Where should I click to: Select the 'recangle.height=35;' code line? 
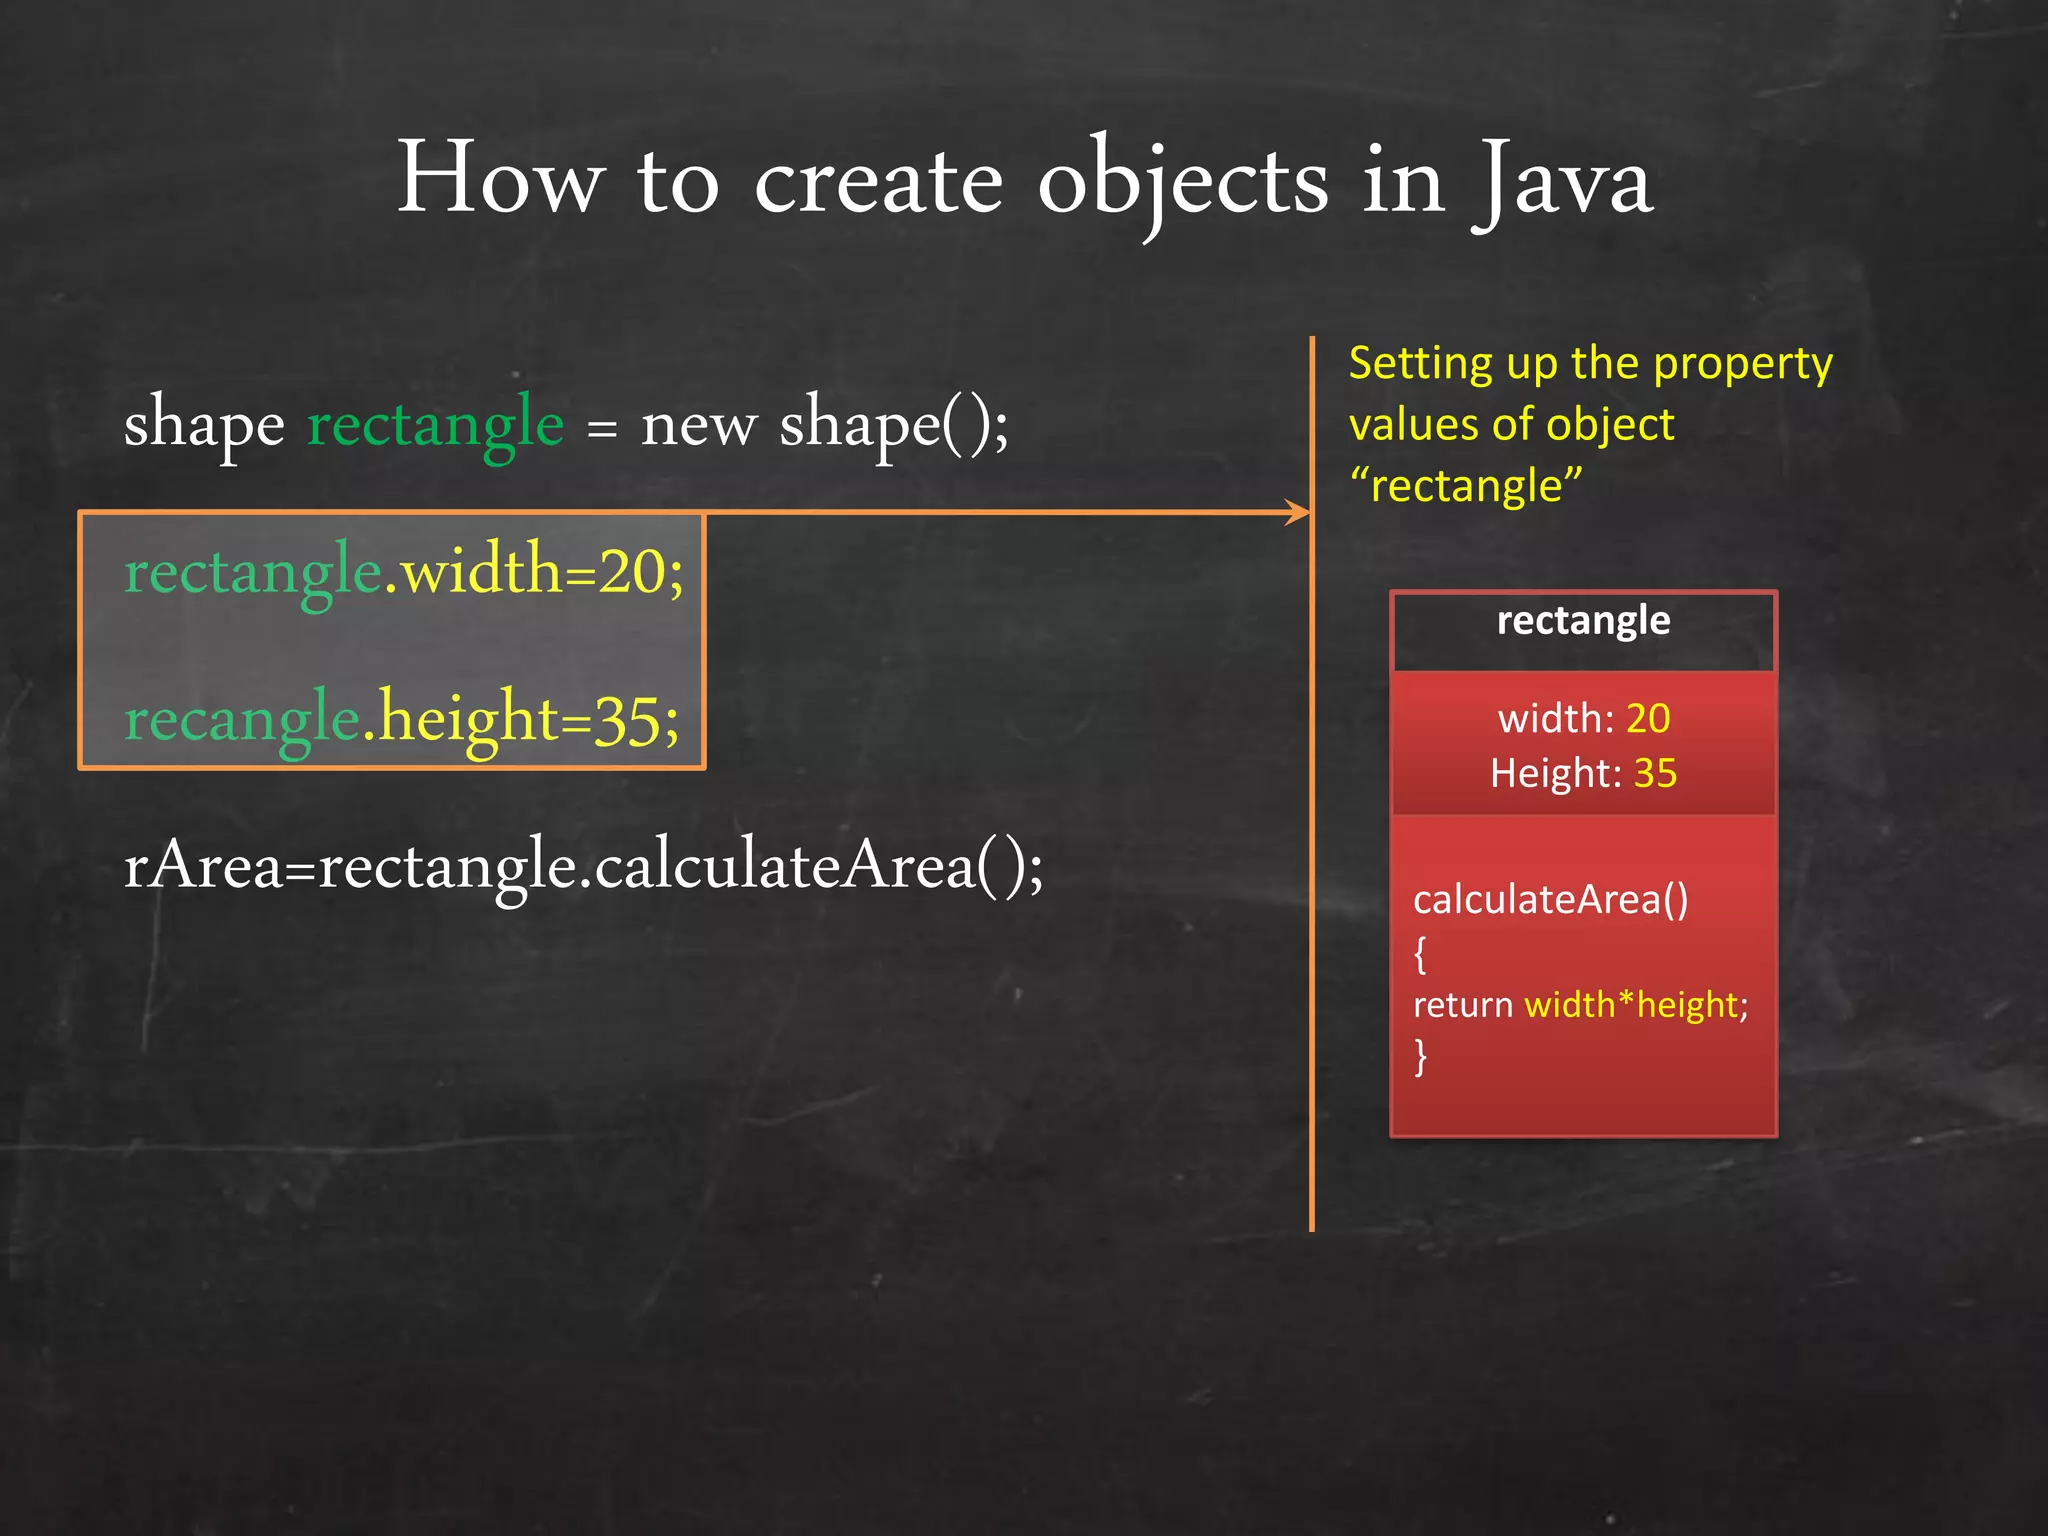click(402, 719)
